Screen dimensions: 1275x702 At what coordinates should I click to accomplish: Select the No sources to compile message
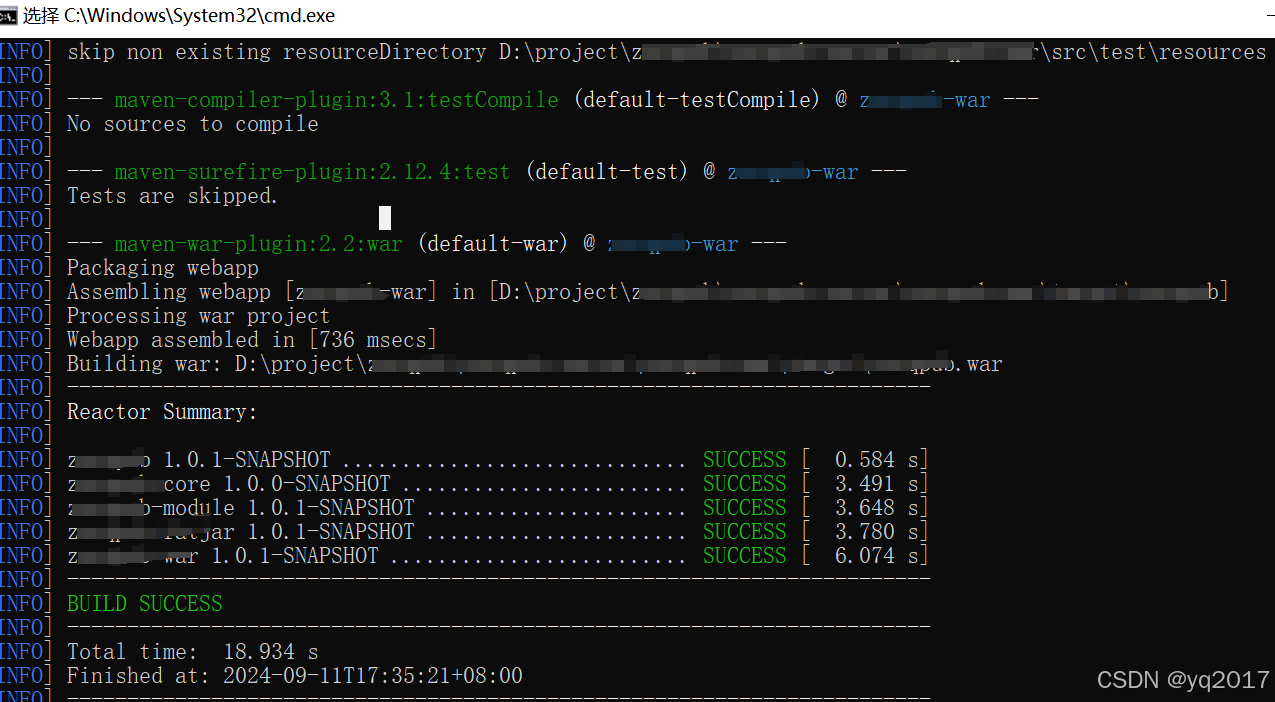(192, 123)
